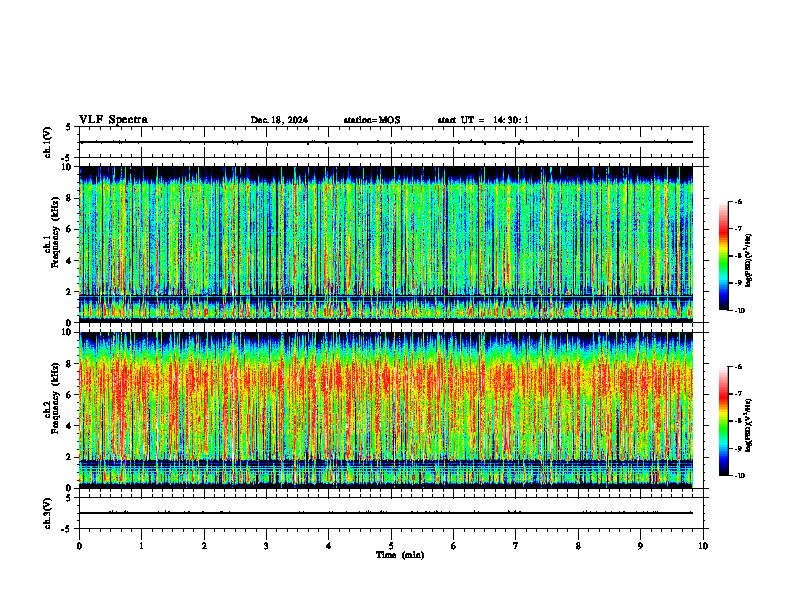
Task: Click the "-6" label on ch.1 colorbar
Action: coord(738,201)
